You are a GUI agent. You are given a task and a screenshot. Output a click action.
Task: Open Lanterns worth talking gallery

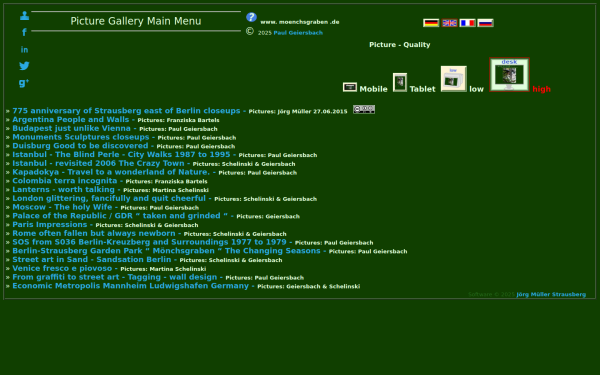pos(64,189)
